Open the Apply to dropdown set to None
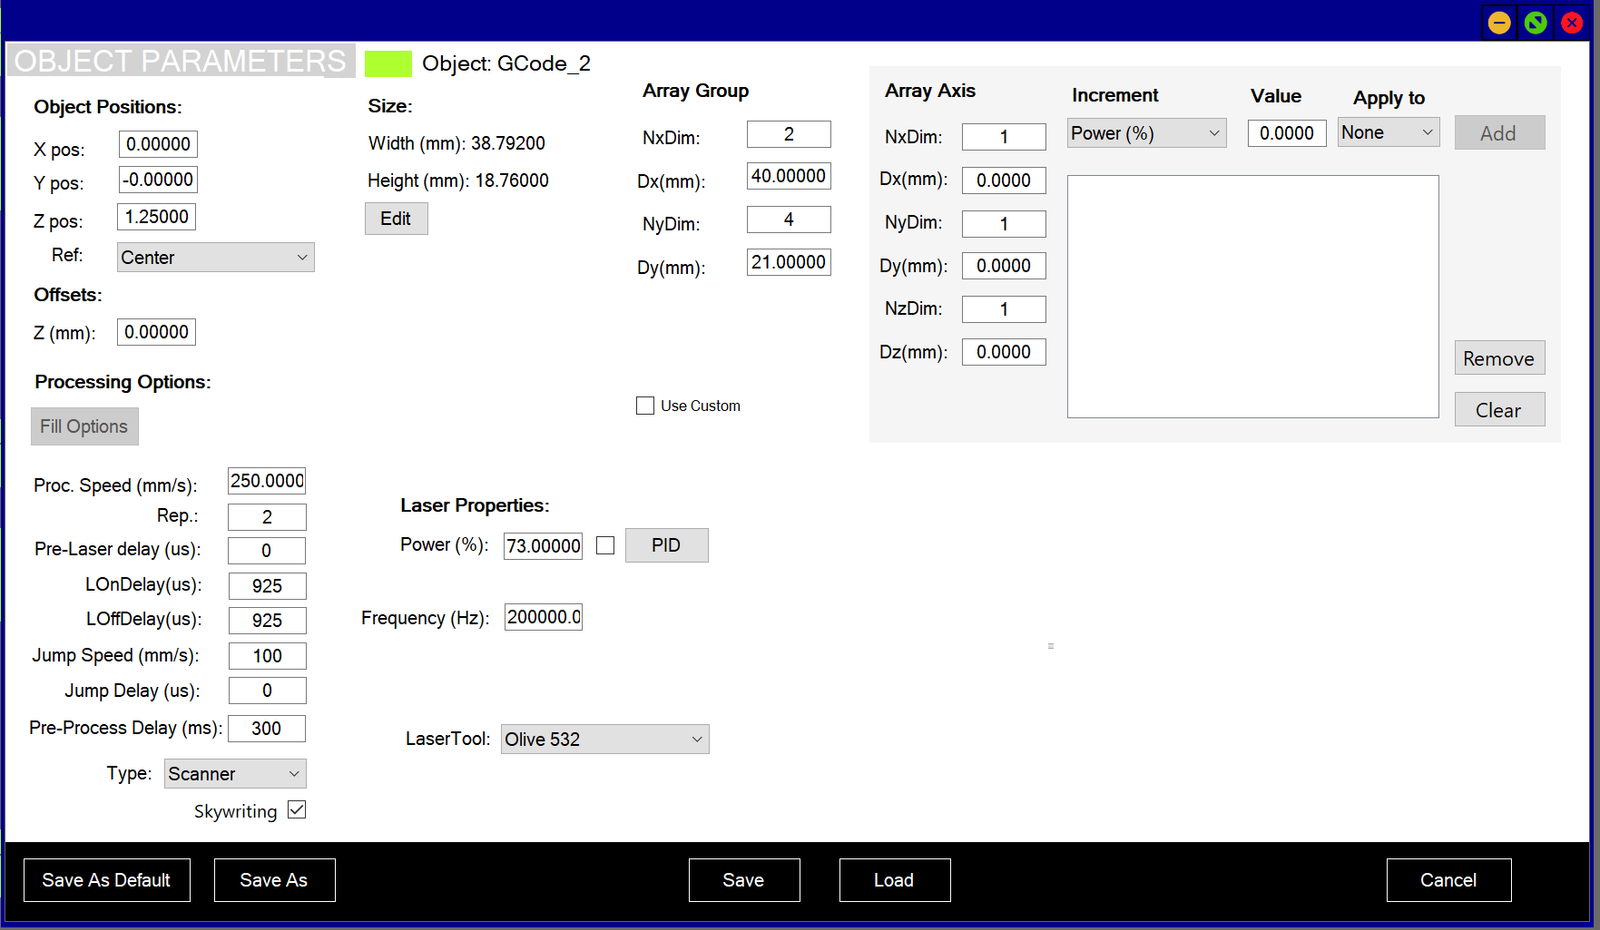The height and width of the screenshot is (930, 1600). [1388, 132]
